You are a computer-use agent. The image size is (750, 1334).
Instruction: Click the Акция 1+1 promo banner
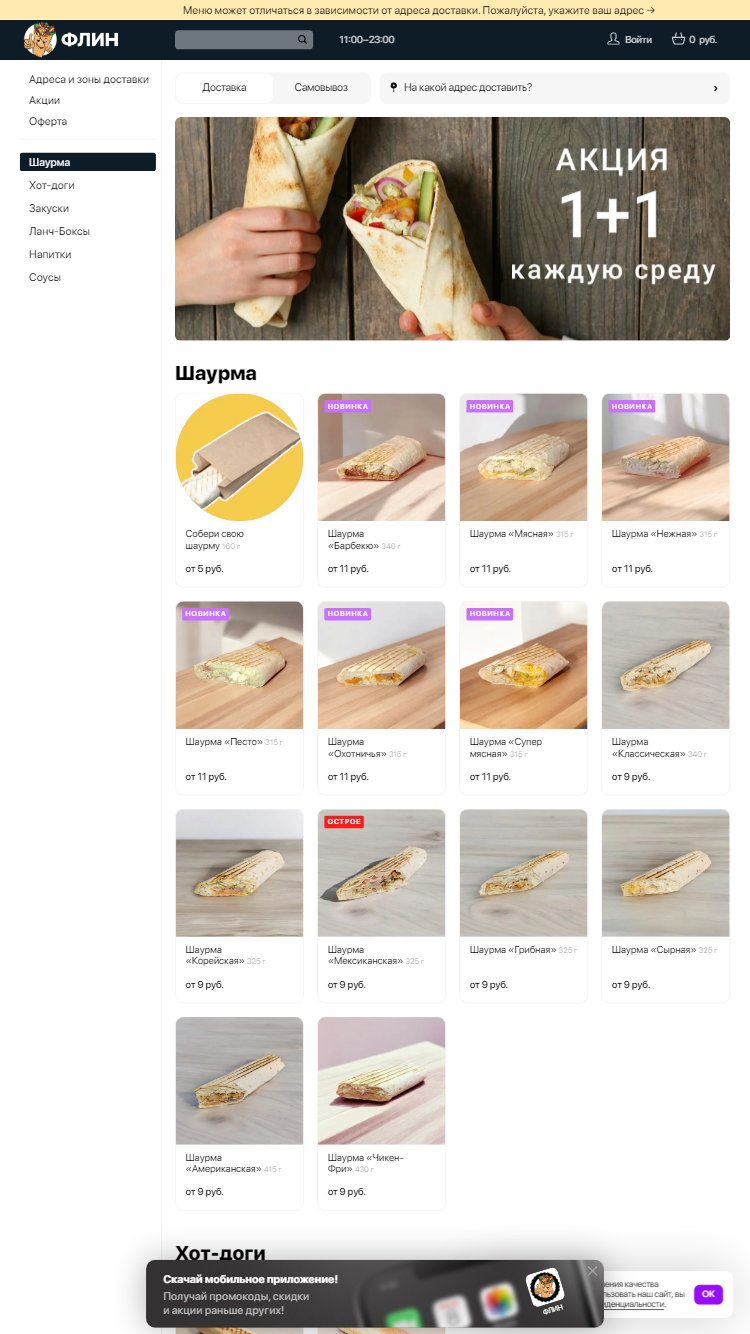[452, 229]
